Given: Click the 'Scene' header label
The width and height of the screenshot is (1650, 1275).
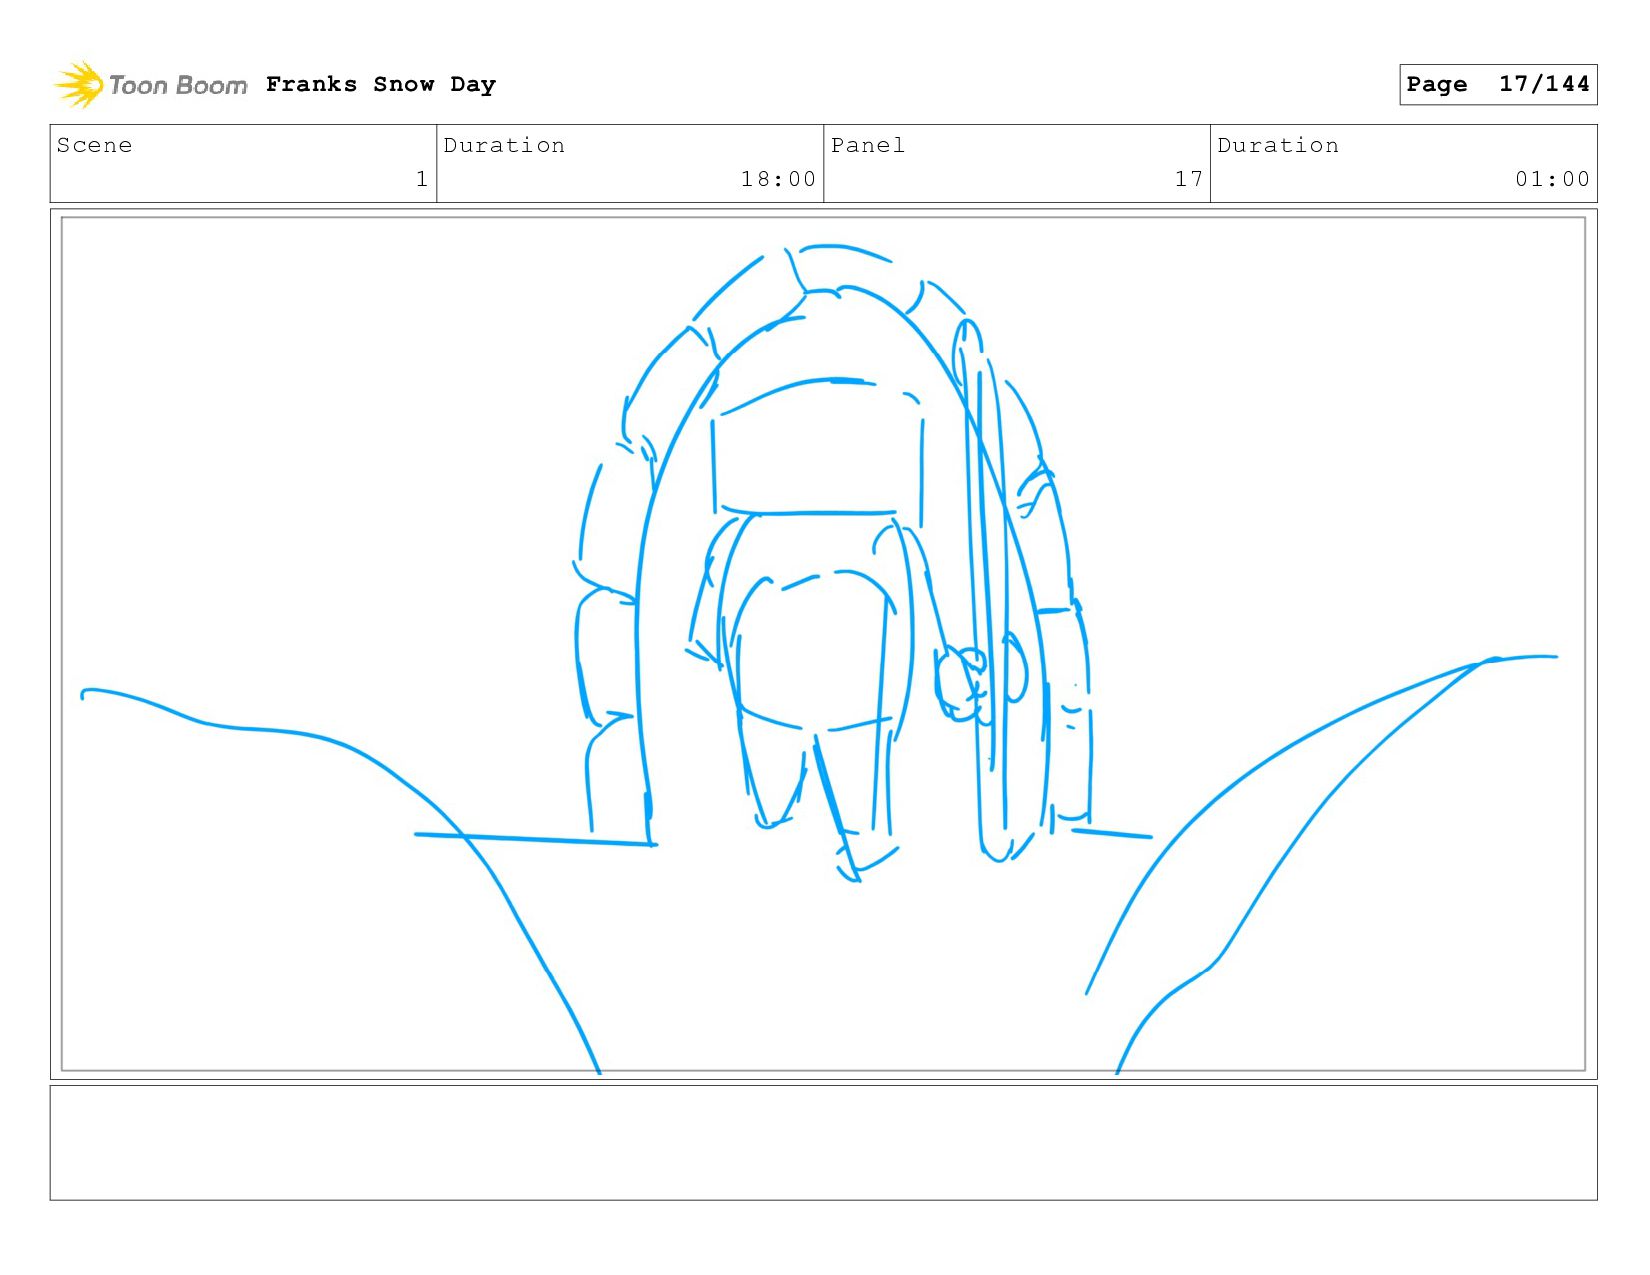Looking at the screenshot, I should coord(94,145).
